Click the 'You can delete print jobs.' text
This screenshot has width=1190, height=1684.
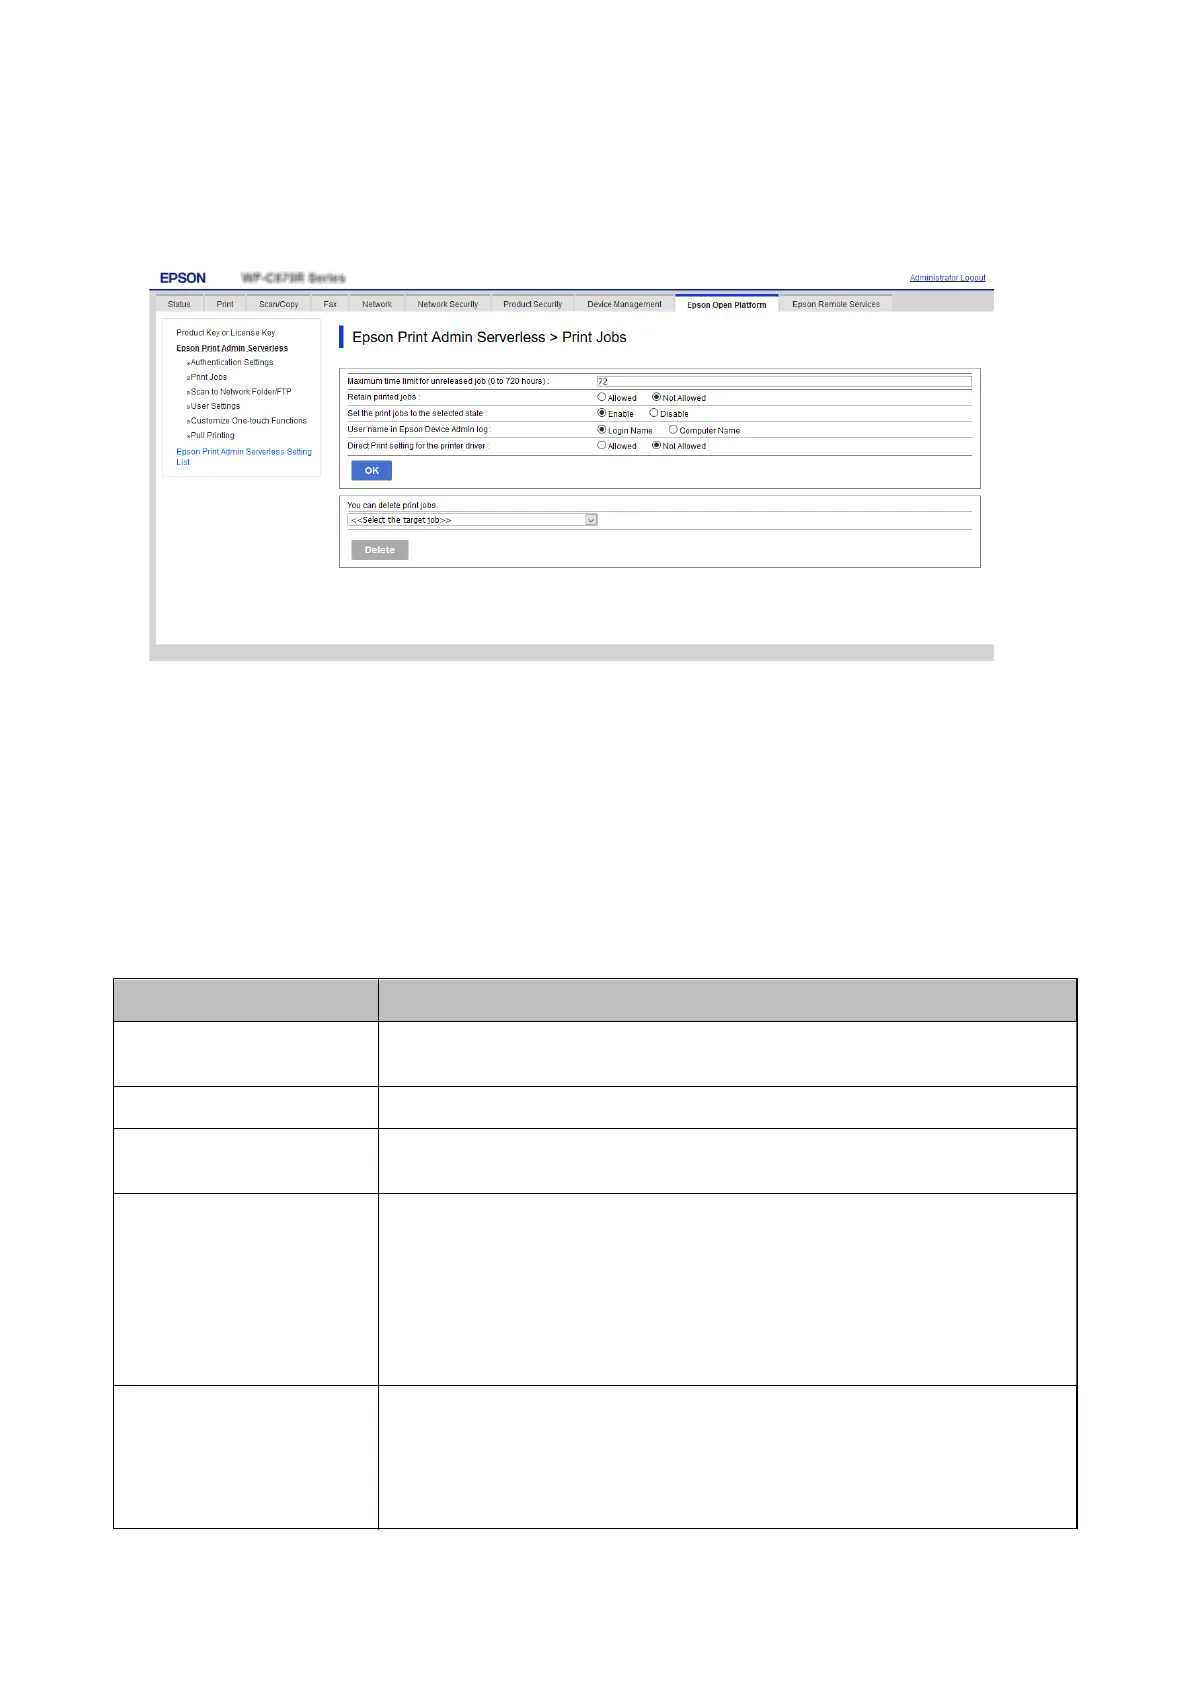[x=392, y=505]
